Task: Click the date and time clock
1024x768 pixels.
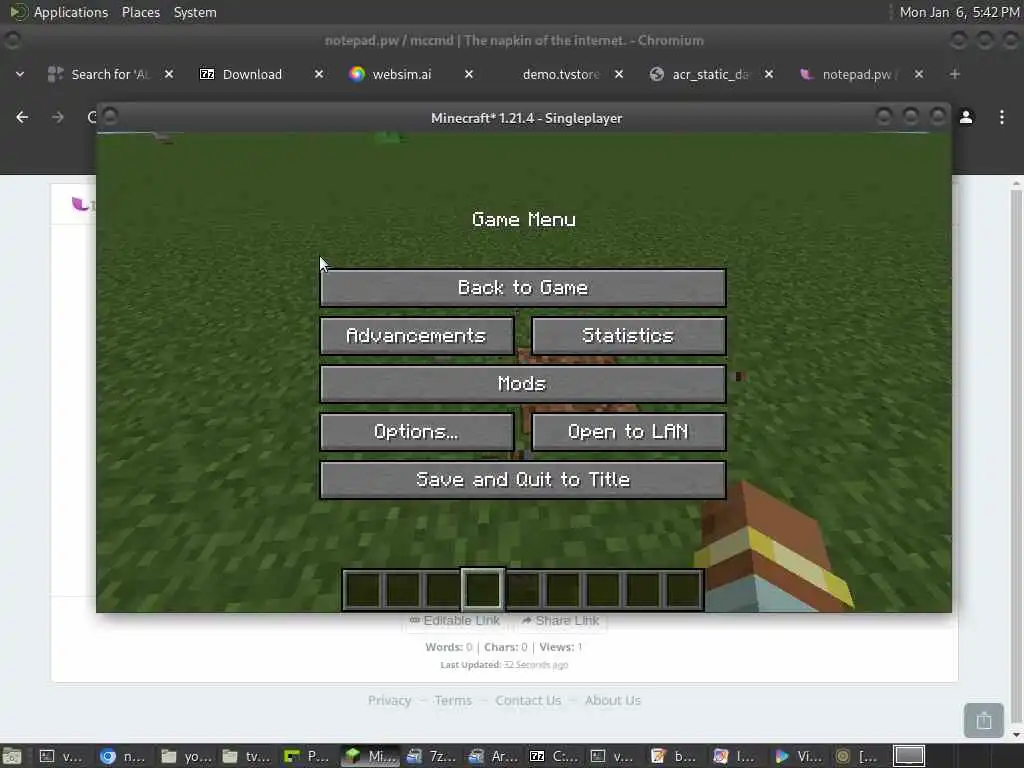Action: [959, 12]
